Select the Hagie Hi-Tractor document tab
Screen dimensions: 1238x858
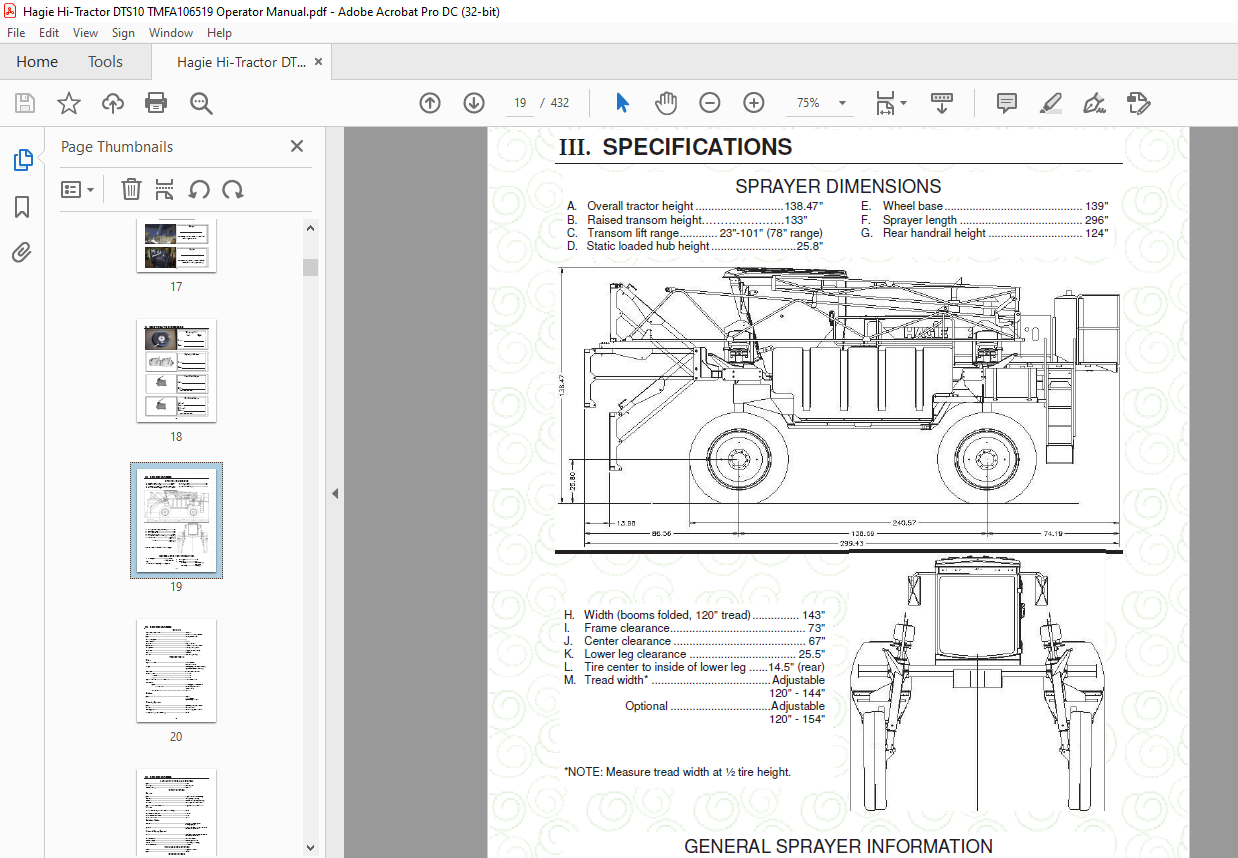[x=241, y=62]
